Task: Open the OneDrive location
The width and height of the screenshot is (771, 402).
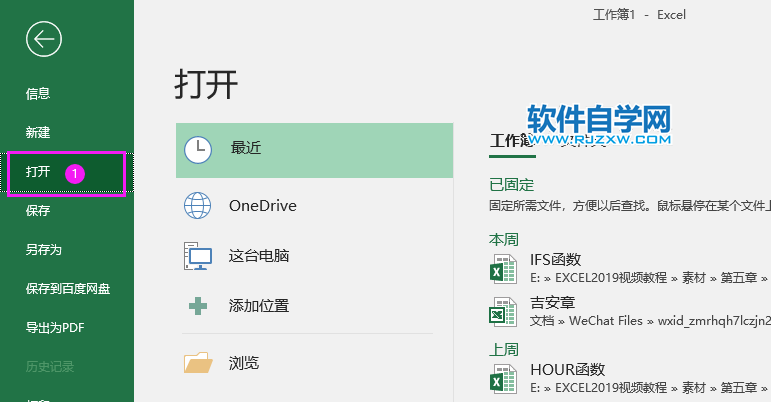Action: (x=314, y=205)
